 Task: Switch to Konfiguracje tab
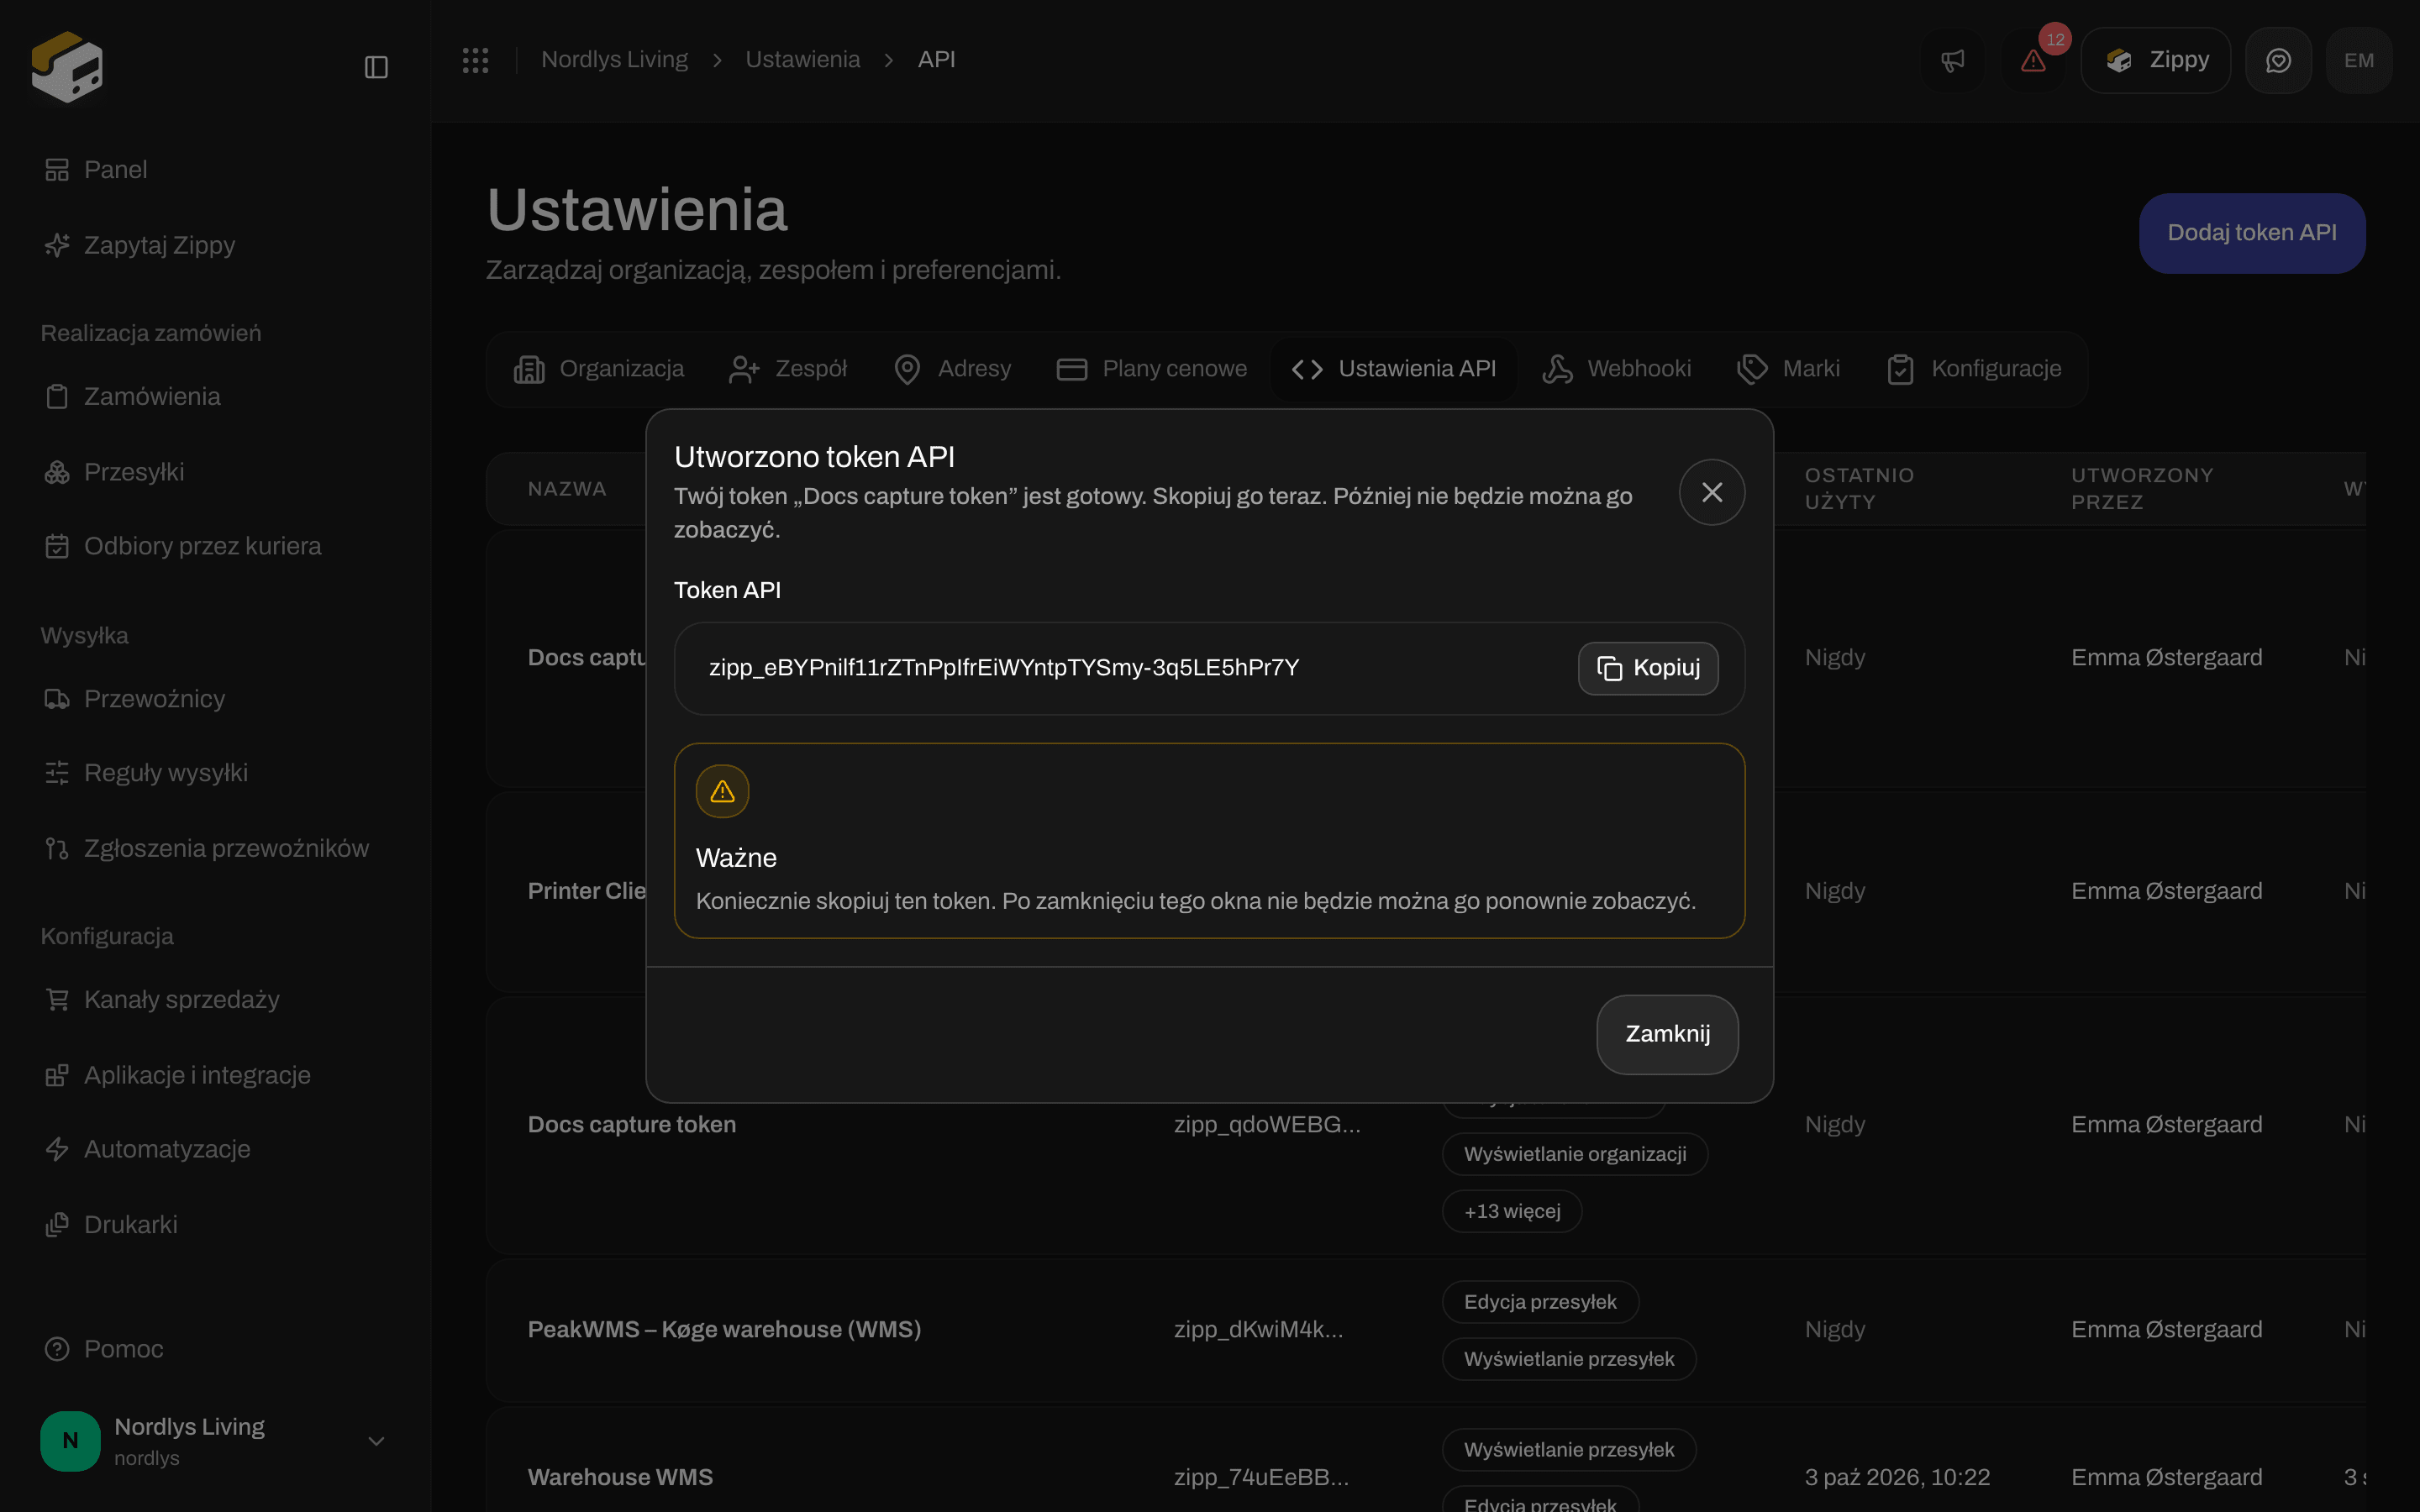pos(1974,369)
